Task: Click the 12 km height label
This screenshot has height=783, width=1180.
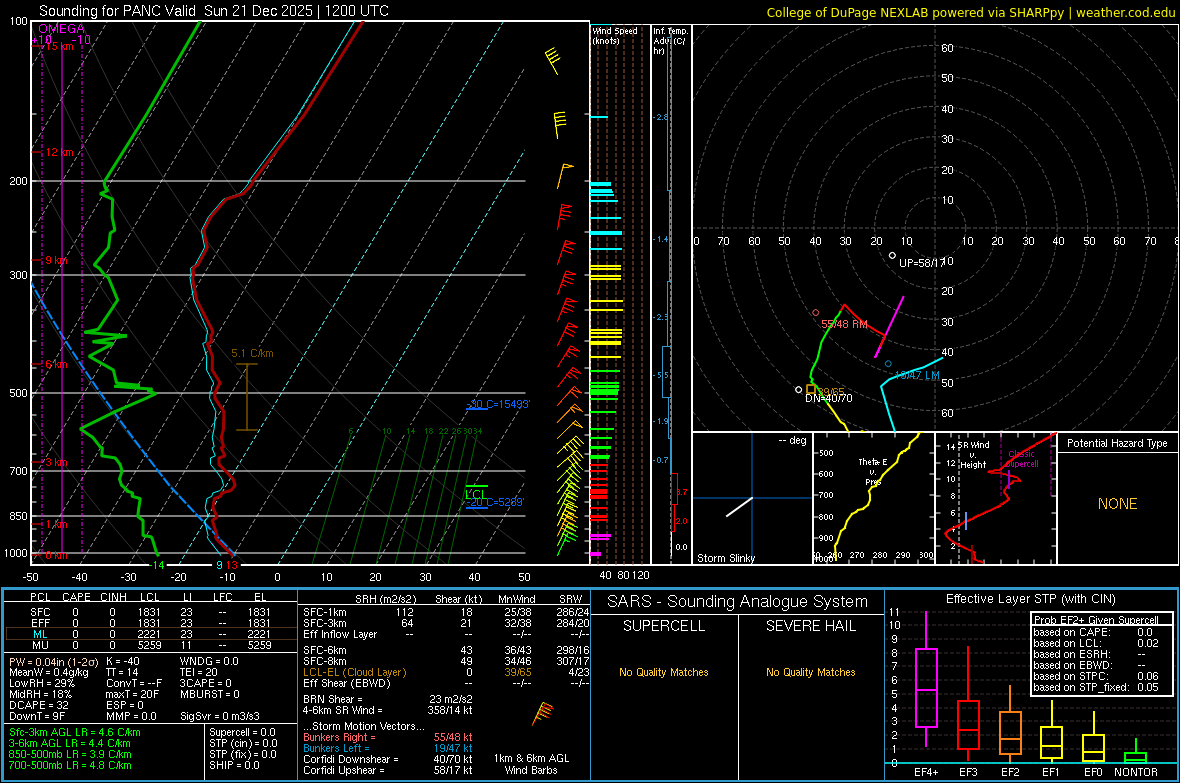Action: point(59,152)
